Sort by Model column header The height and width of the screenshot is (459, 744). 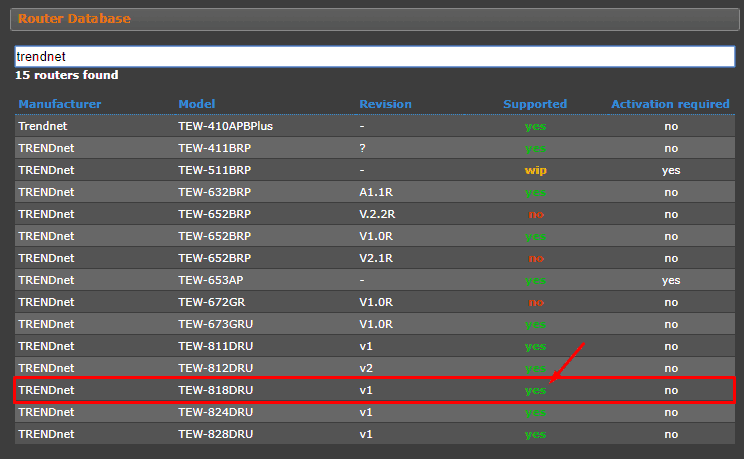(x=196, y=104)
